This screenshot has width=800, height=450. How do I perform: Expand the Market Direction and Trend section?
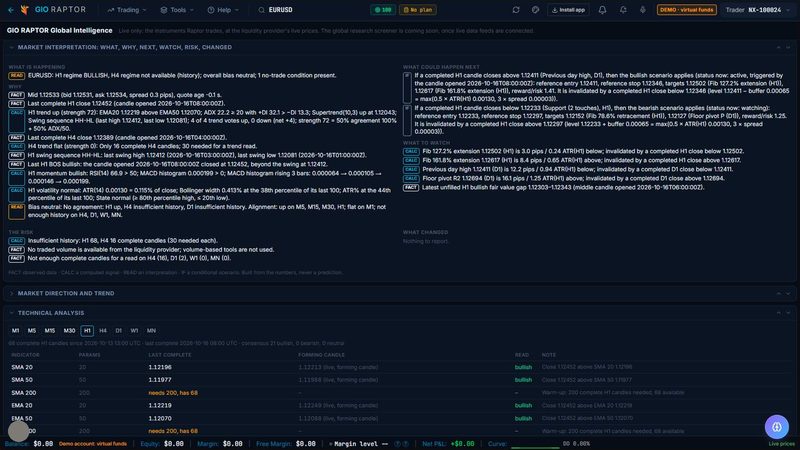coord(11,293)
